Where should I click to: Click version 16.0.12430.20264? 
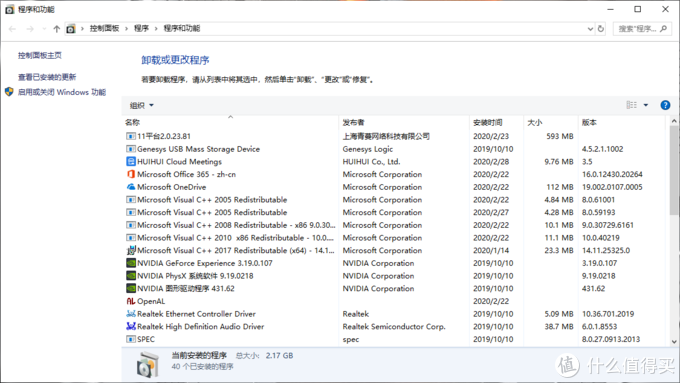pyautogui.click(x=612, y=174)
